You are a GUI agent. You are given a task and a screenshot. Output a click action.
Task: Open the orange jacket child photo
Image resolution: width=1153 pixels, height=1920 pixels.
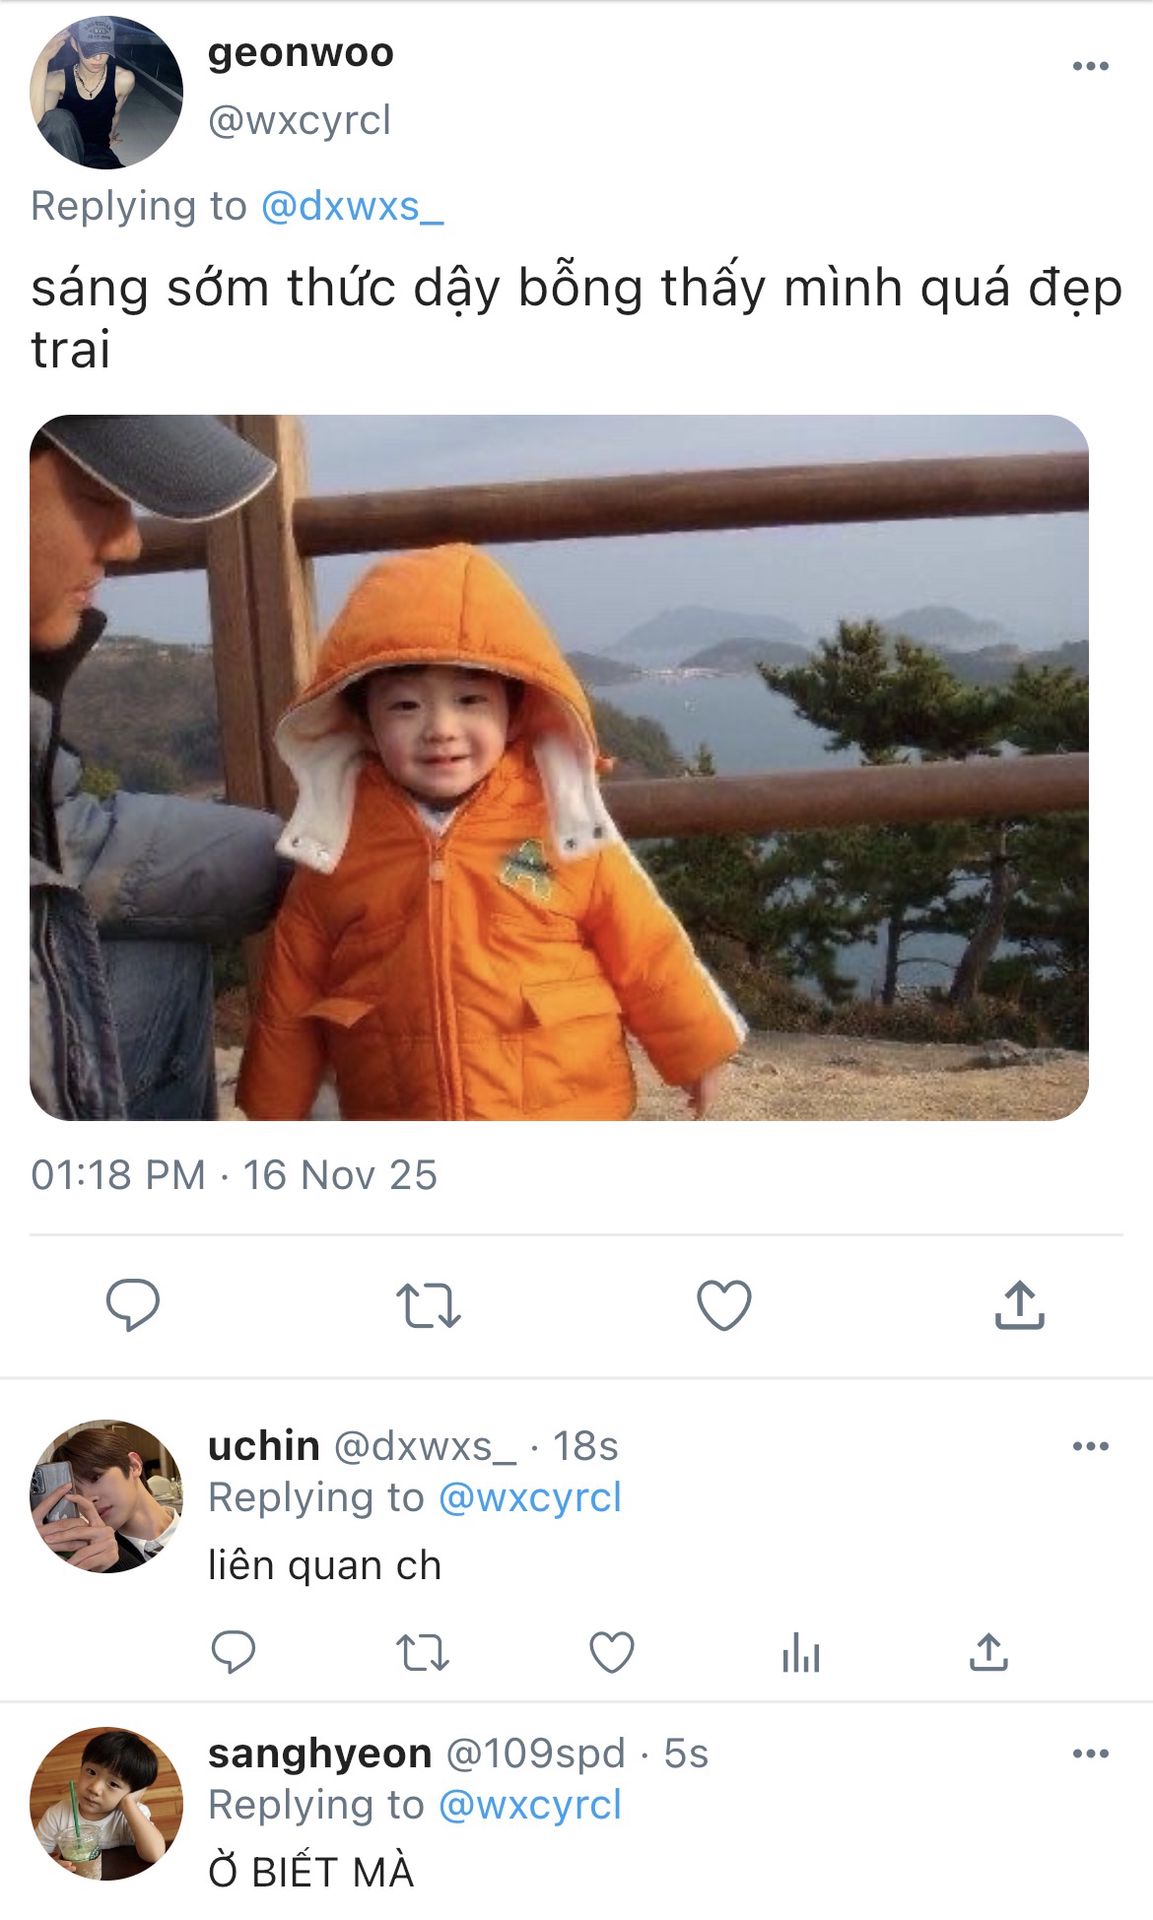click(559, 767)
